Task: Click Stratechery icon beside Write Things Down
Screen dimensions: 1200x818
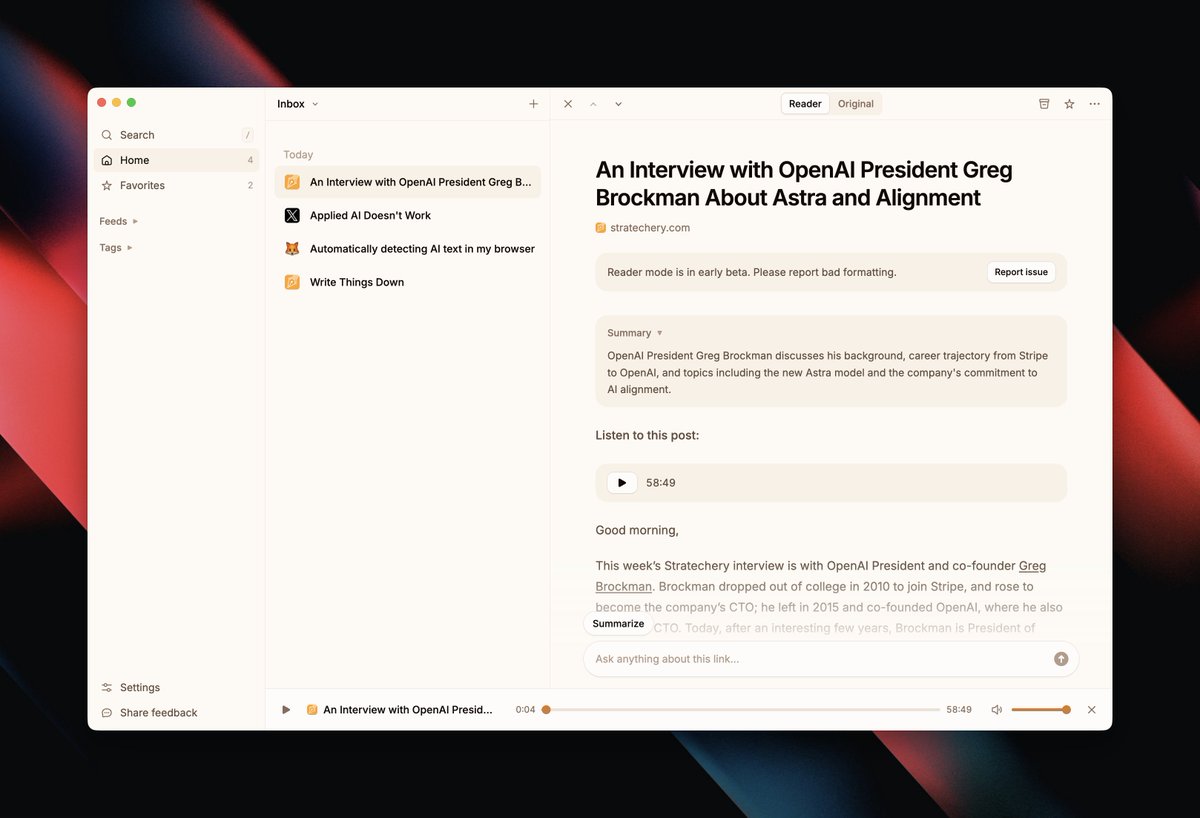Action: (292, 282)
